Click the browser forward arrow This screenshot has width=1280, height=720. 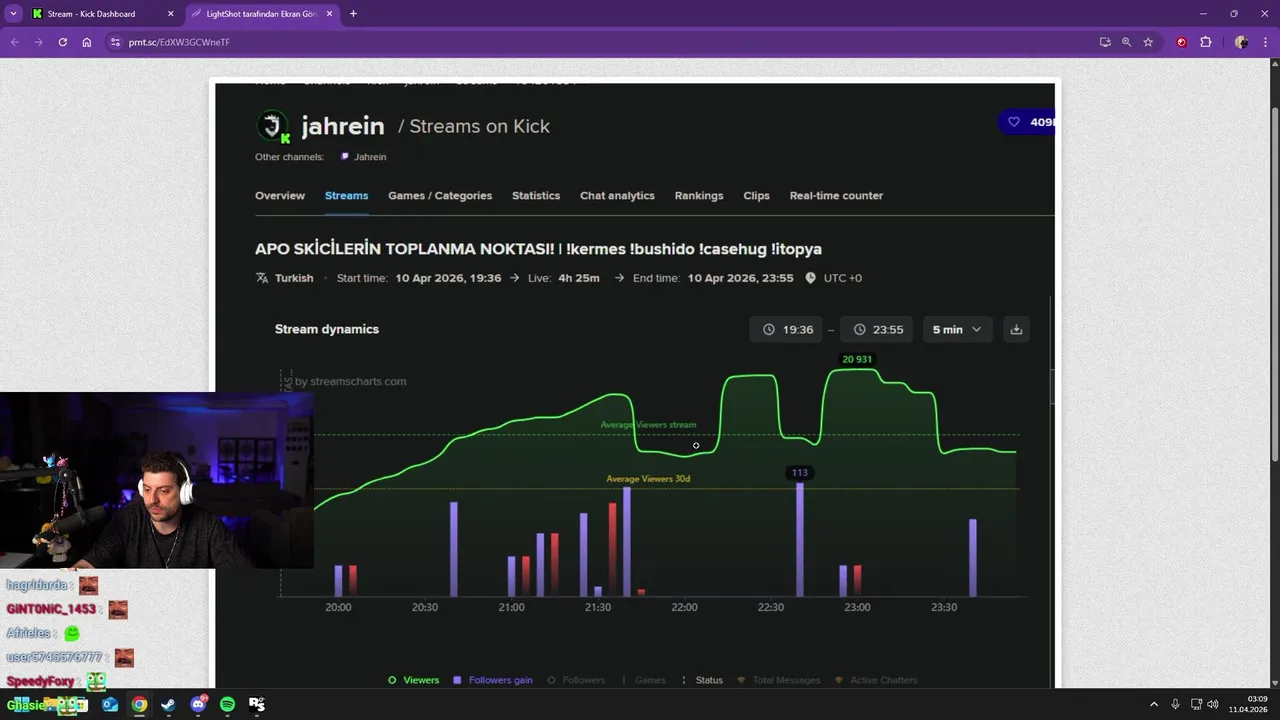click(38, 42)
